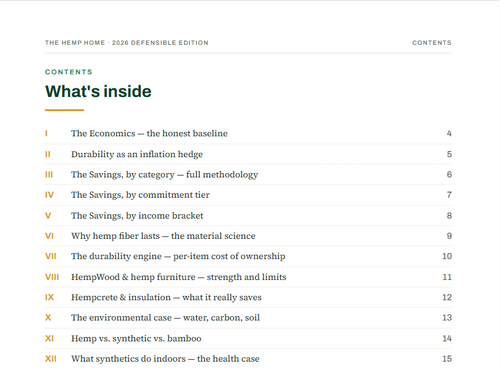Viewport: 500px width, 369px height.
Task: Click page number 4
Action: [449, 133]
